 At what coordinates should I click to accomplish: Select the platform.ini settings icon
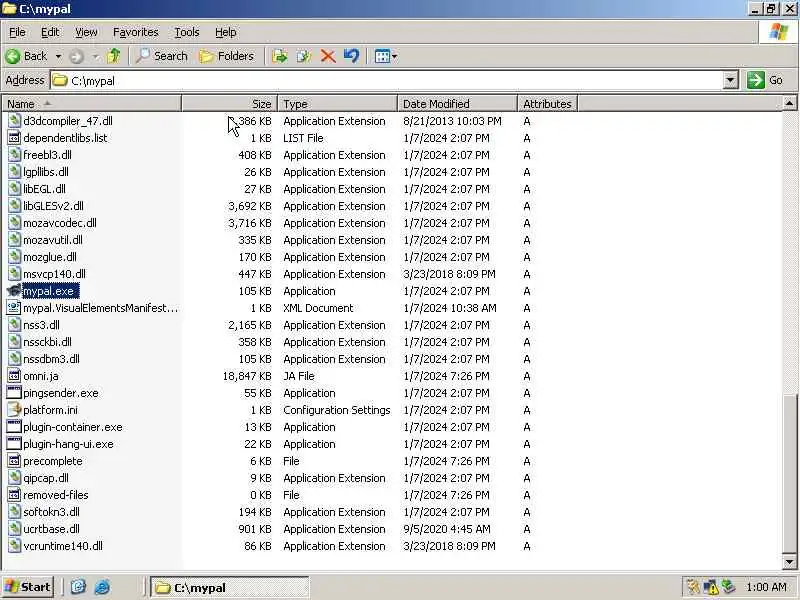14,410
